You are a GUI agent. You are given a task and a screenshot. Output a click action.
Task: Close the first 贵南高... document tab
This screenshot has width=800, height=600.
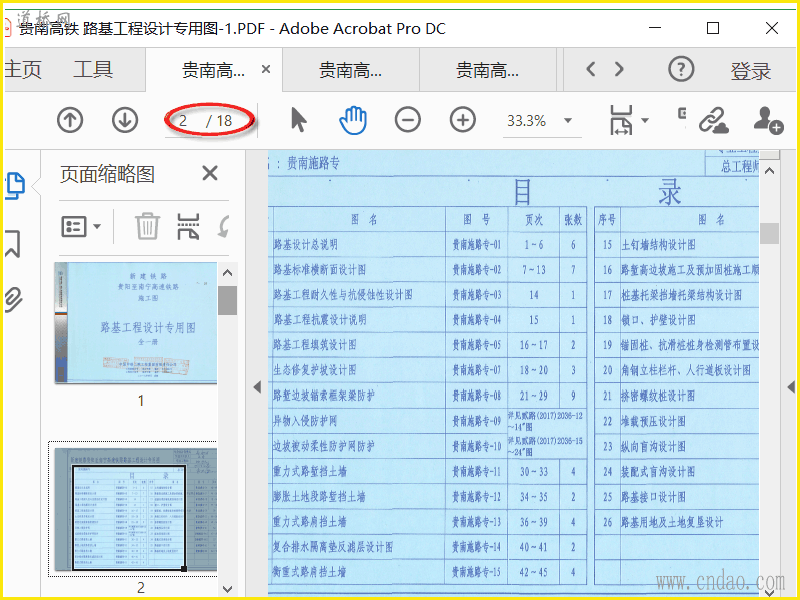(x=266, y=69)
